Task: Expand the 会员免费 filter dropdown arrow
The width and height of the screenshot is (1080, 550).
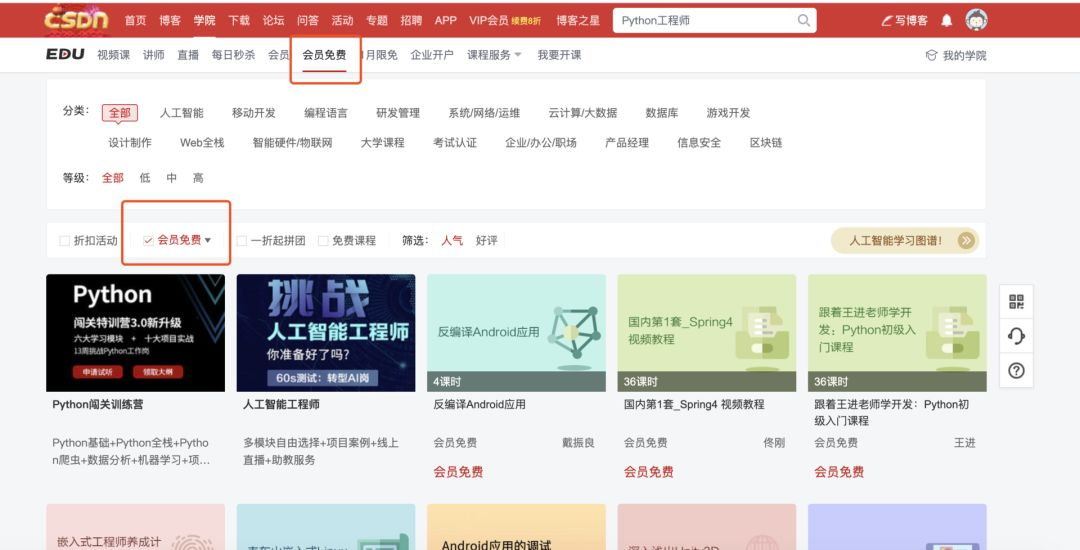Action: (208, 240)
